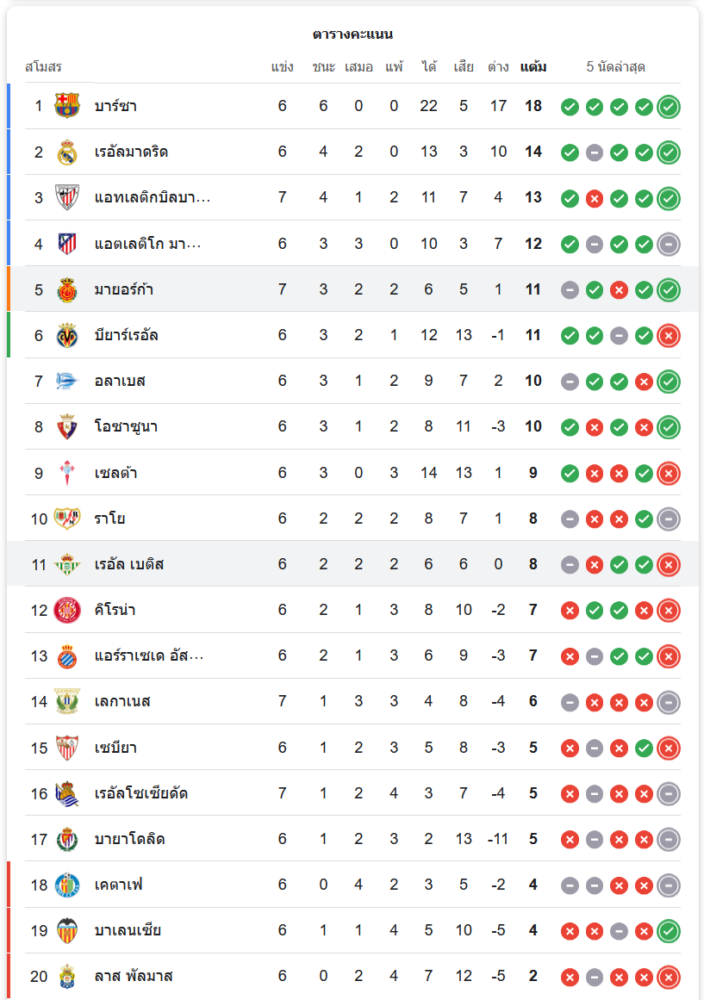Viewport: 704px width, 1000px height.
Task: Click the Valencia bat crest icon
Action: 67,930
